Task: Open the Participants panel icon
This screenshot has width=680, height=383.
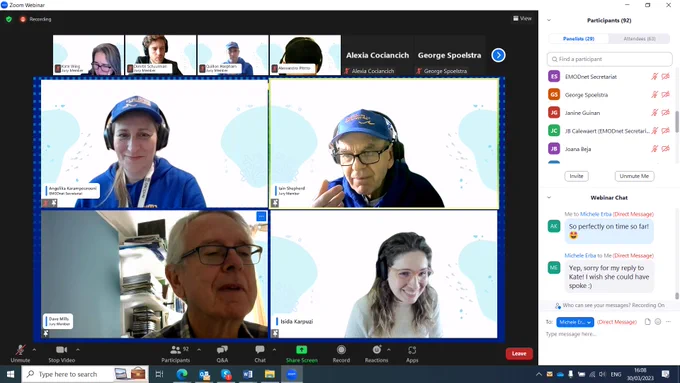Action: point(176,350)
